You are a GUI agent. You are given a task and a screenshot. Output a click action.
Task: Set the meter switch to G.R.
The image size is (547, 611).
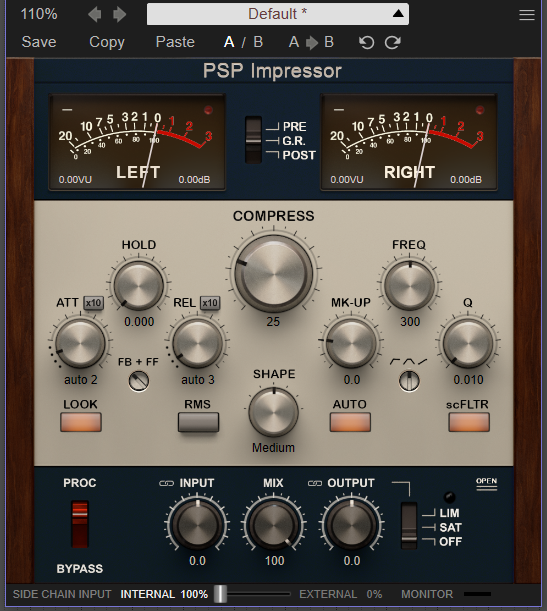click(x=294, y=141)
